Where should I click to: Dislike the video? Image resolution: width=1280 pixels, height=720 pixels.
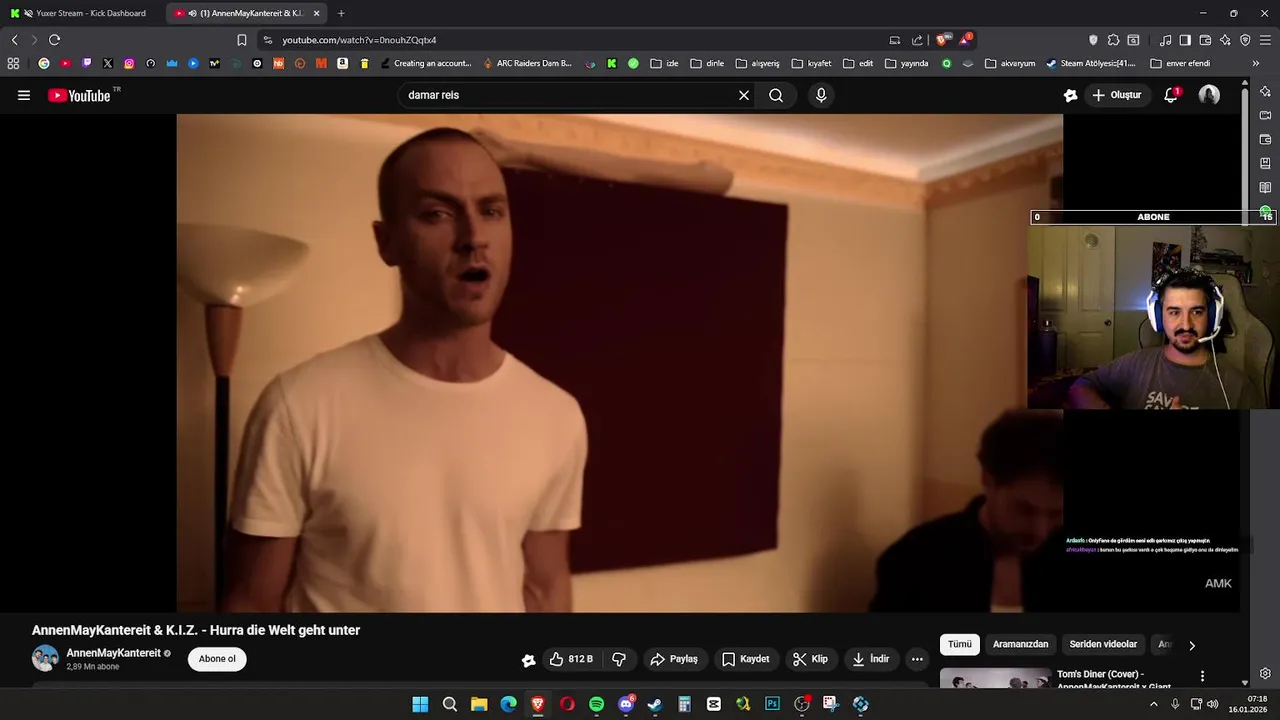tap(619, 659)
